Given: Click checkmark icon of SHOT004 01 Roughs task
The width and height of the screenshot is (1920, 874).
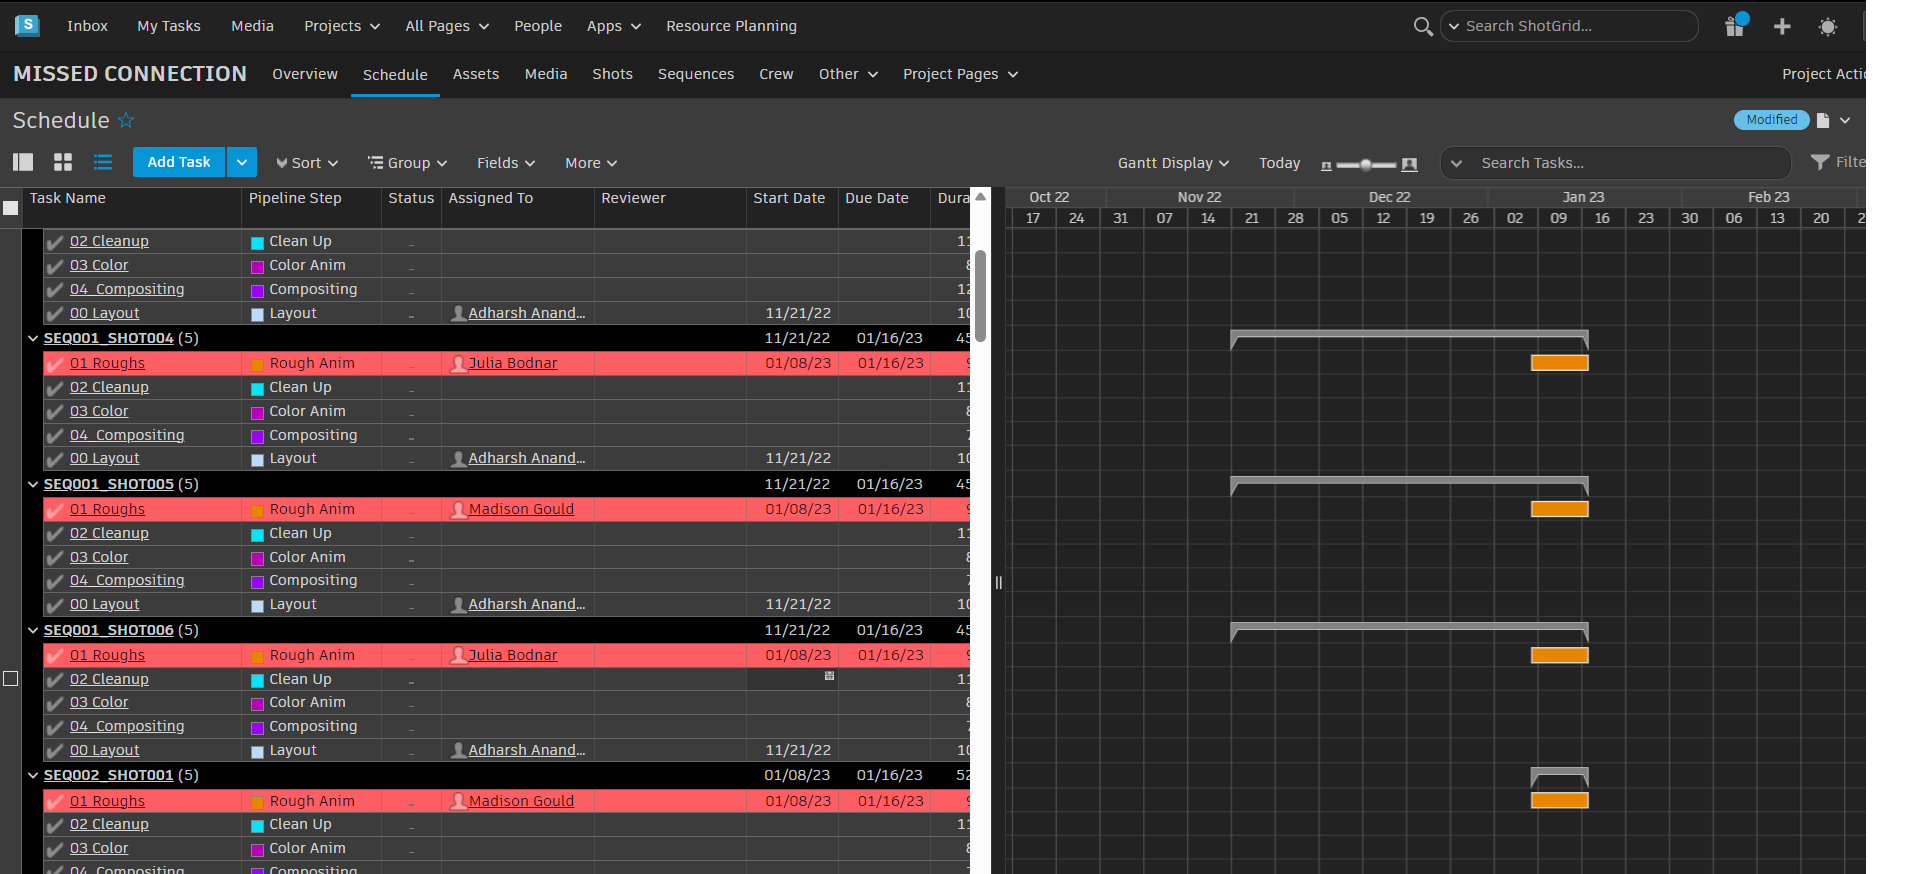Looking at the screenshot, I should coord(55,364).
